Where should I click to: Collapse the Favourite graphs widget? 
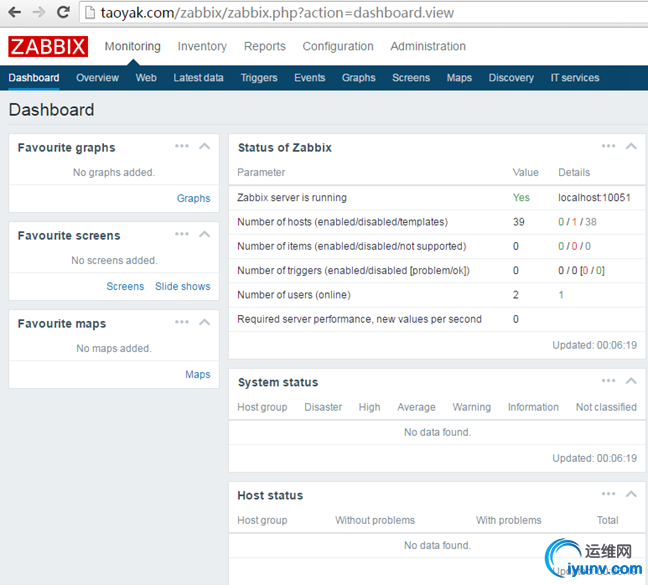pyautogui.click(x=205, y=146)
